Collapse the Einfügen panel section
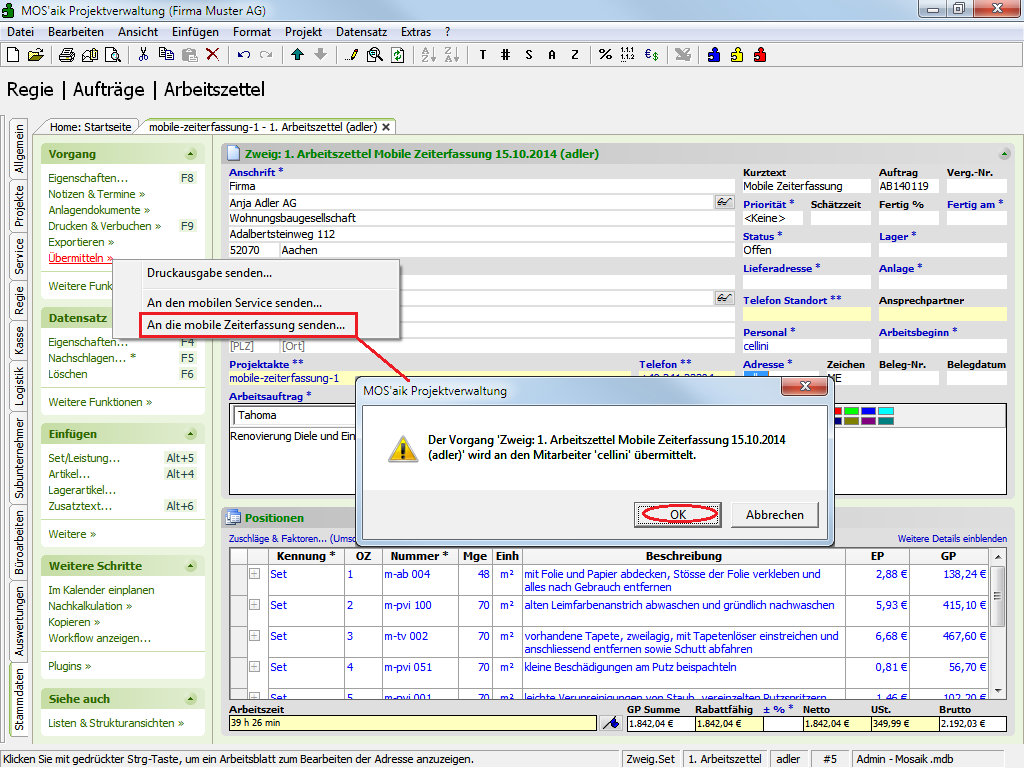 tap(190, 434)
